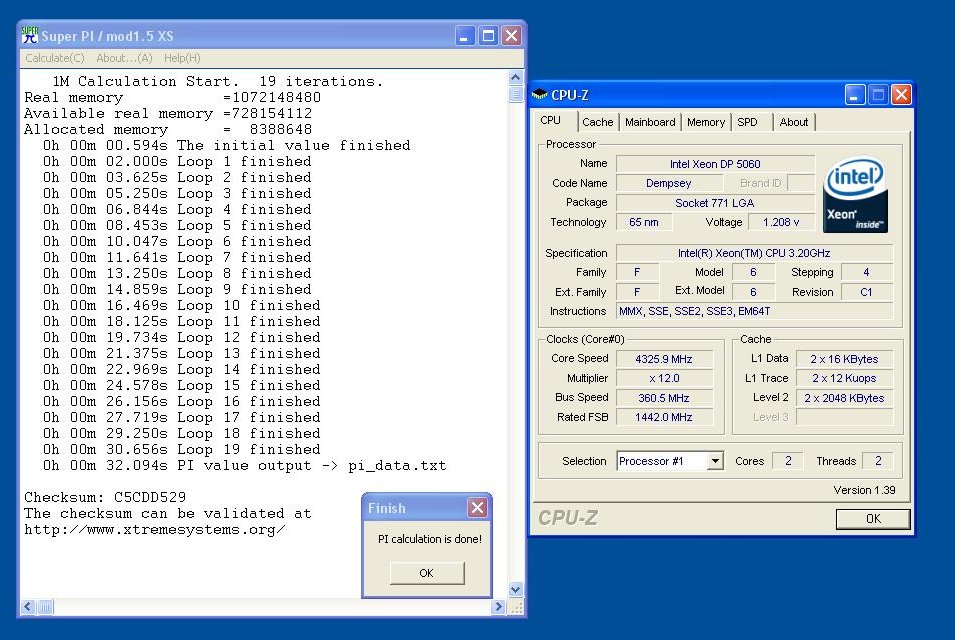
Task: Click the Technology value '65 nm'
Action: tap(644, 222)
